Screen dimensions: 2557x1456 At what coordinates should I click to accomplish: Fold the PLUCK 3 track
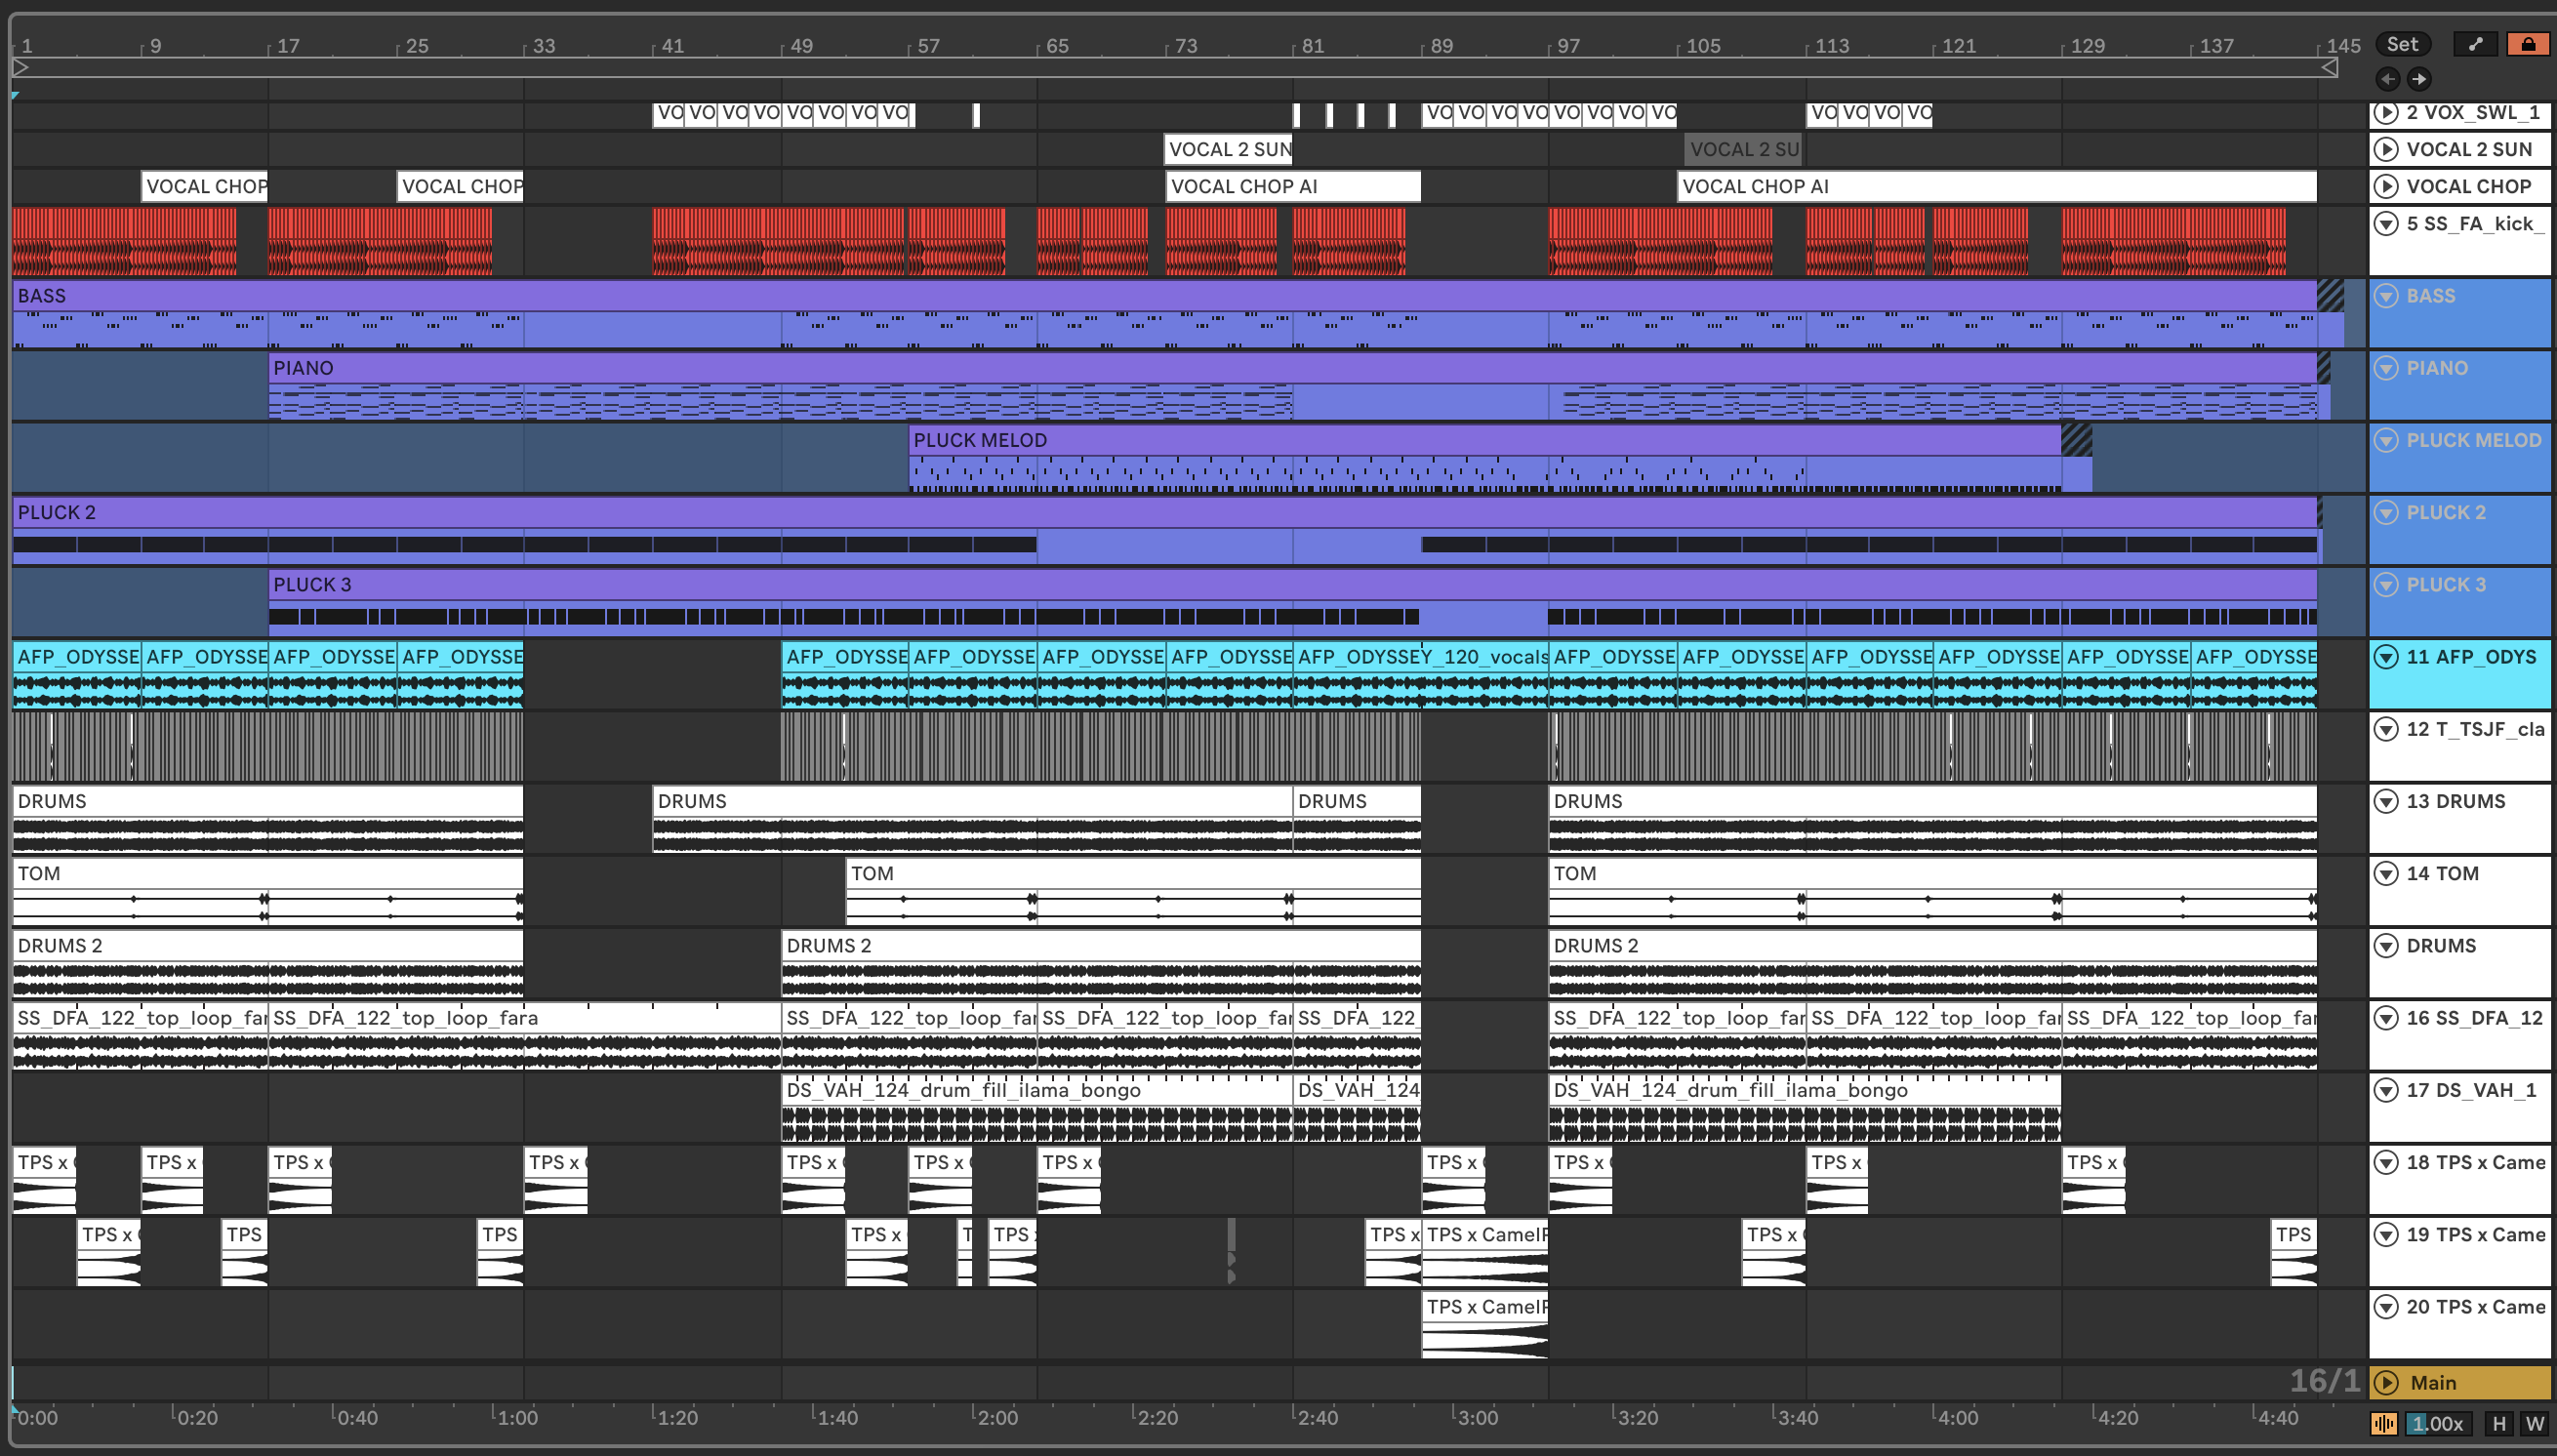coord(2386,584)
